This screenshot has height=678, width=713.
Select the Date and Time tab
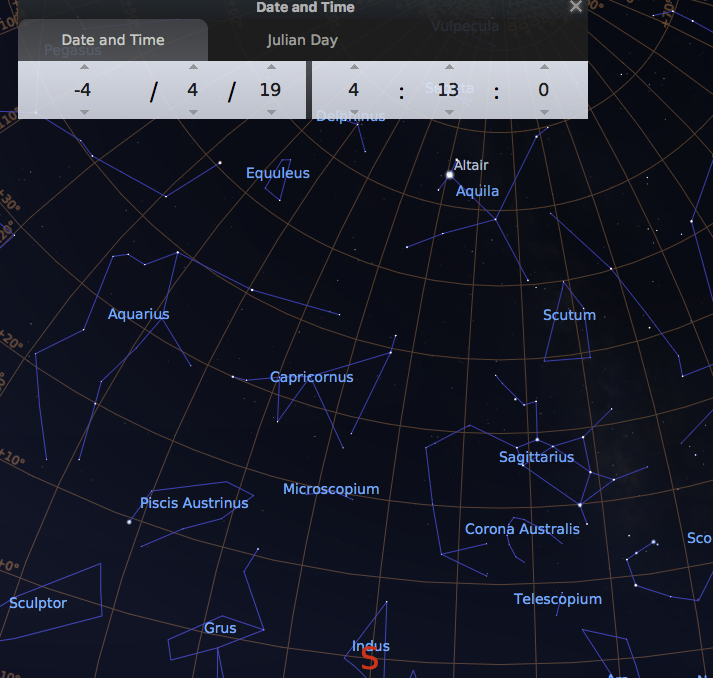113,41
